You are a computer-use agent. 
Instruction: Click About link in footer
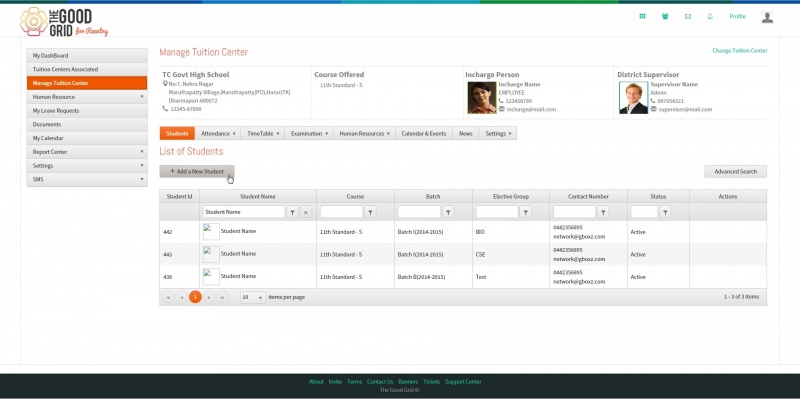tap(316, 382)
